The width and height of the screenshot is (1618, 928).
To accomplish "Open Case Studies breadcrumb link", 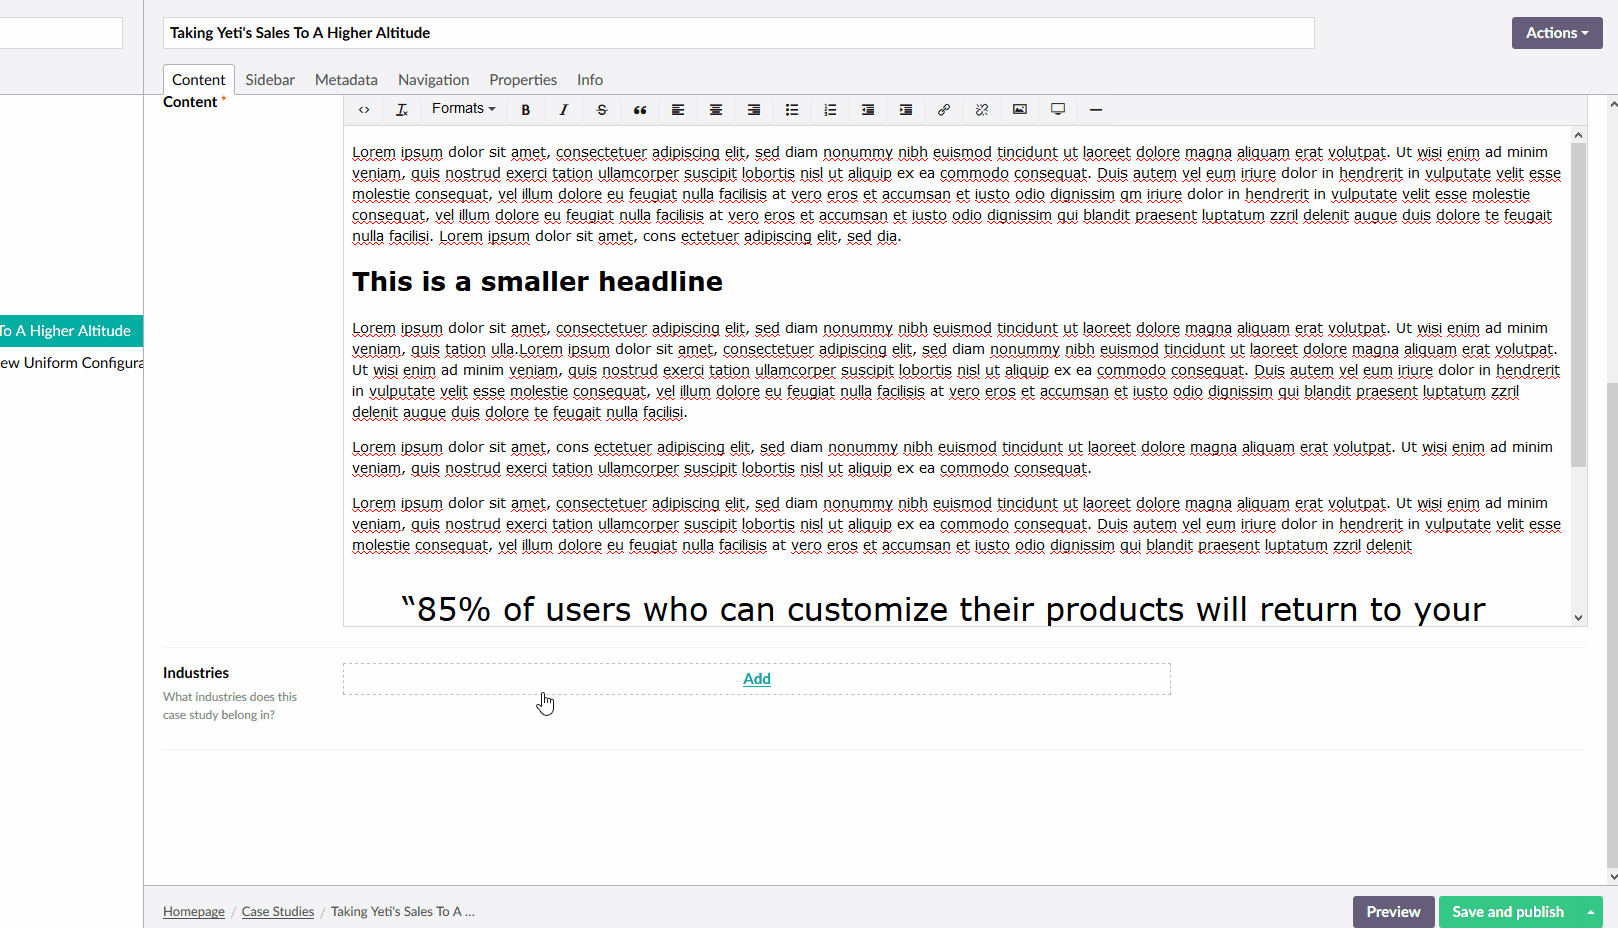I will (278, 912).
